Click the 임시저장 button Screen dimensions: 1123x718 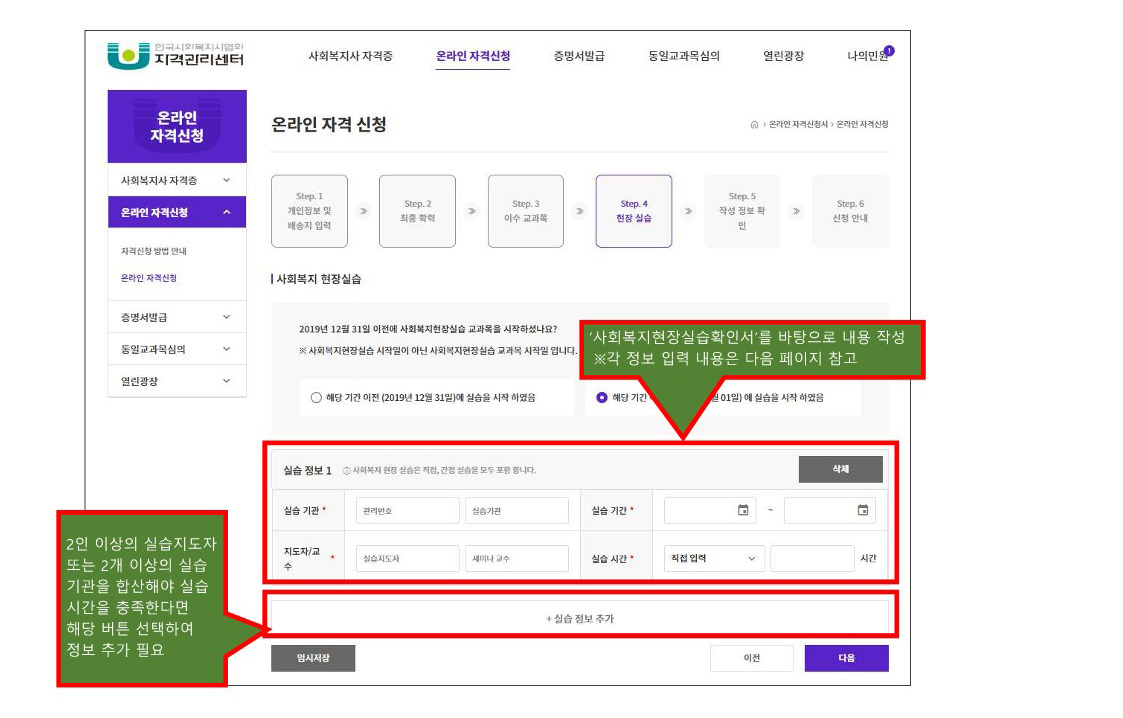tap(313, 659)
